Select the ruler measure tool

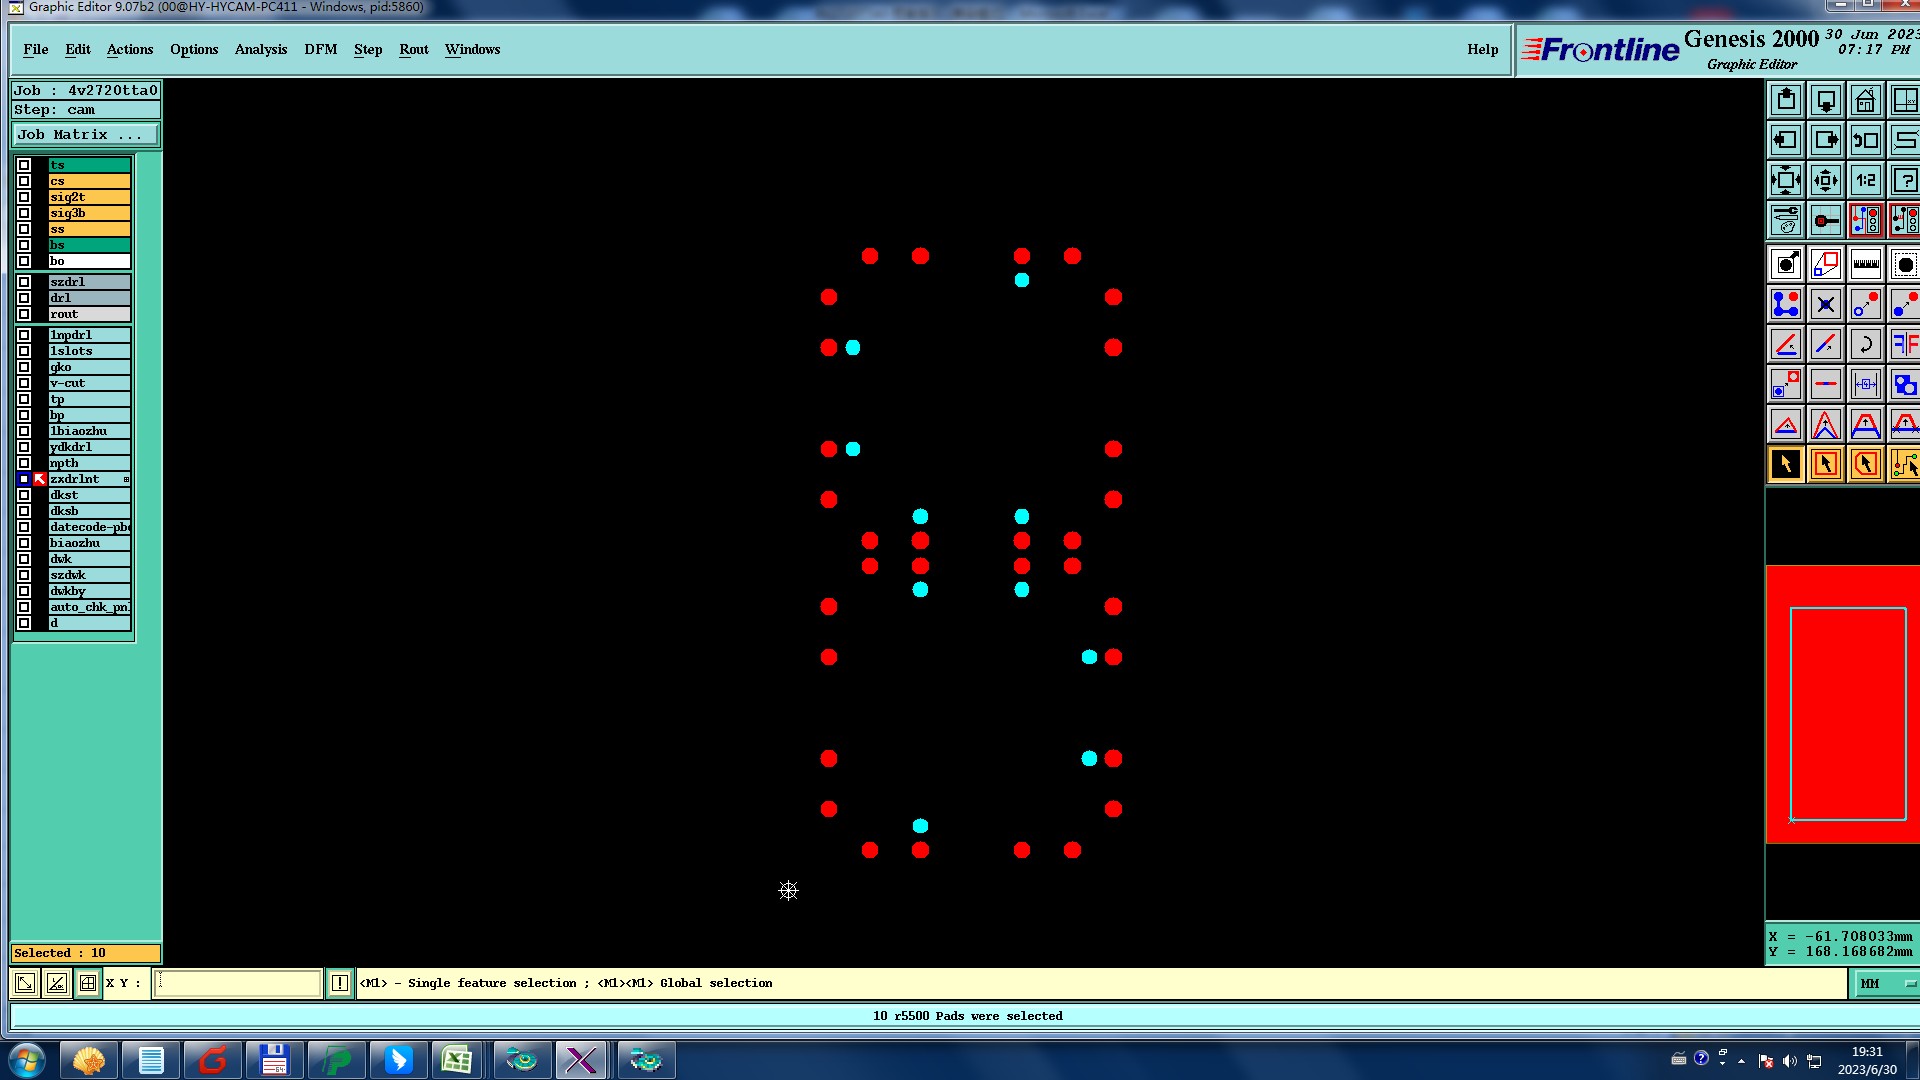coord(1865,264)
